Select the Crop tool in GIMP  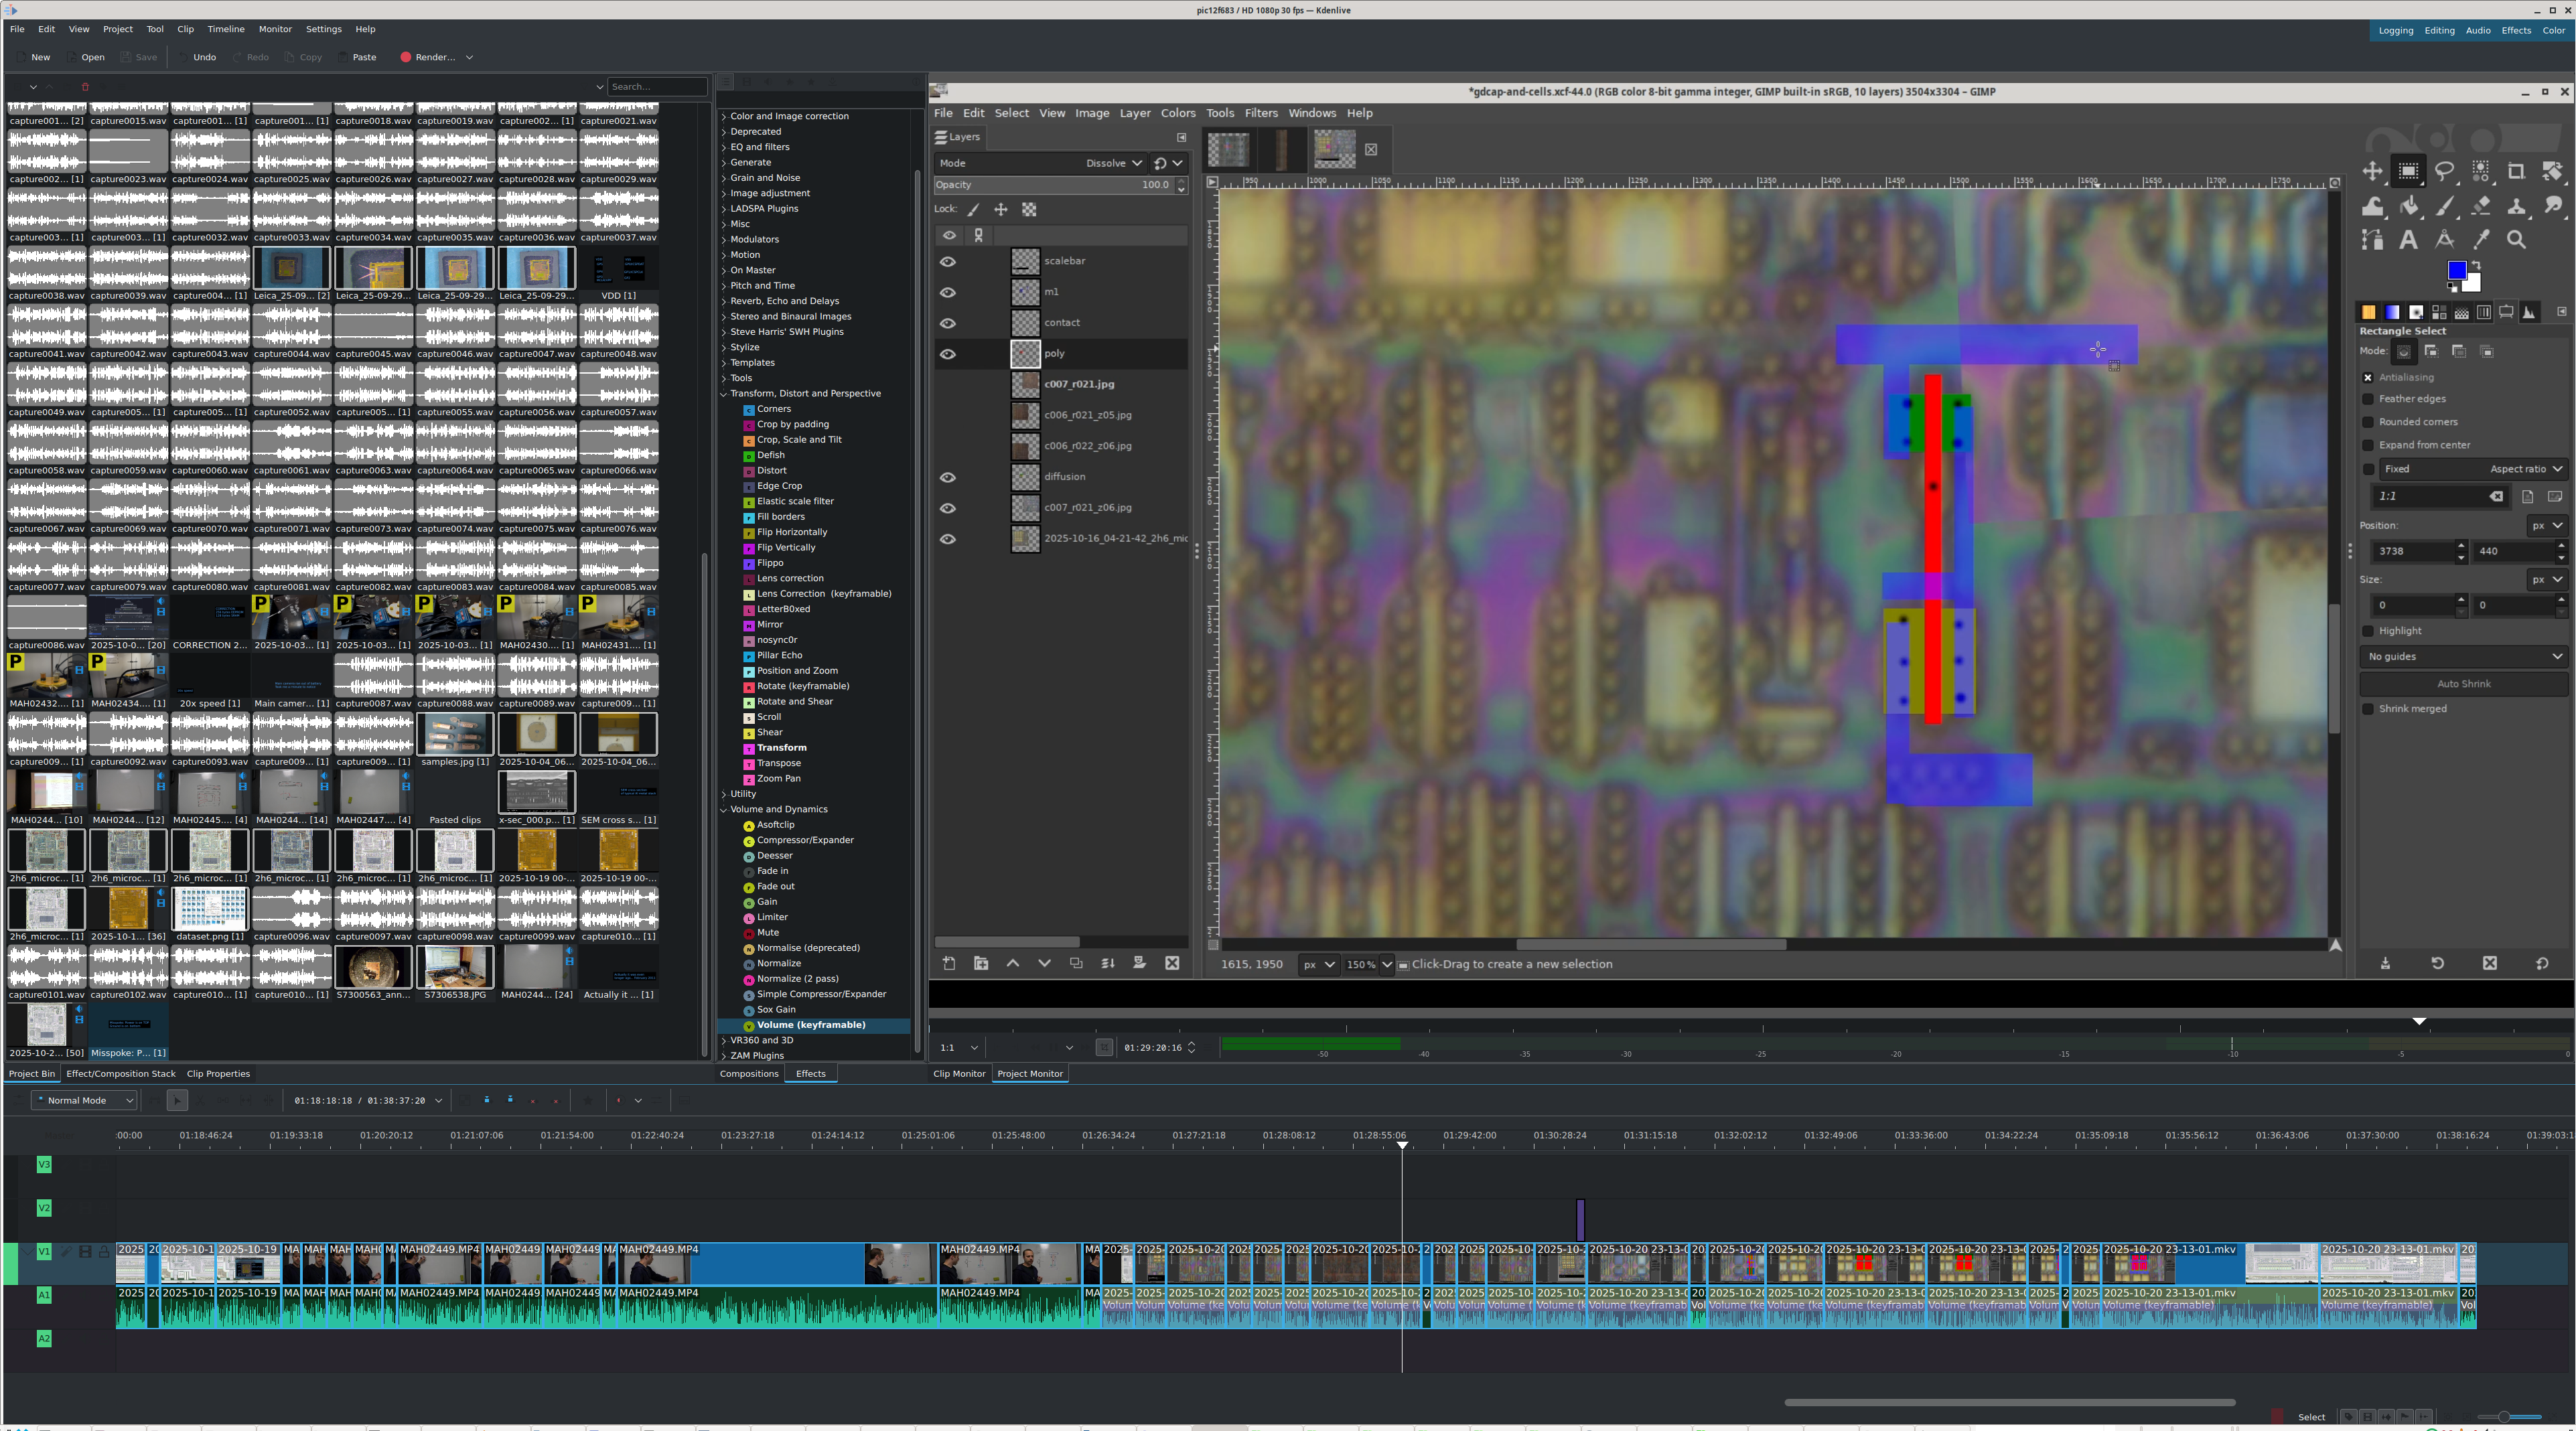coord(2516,171)
